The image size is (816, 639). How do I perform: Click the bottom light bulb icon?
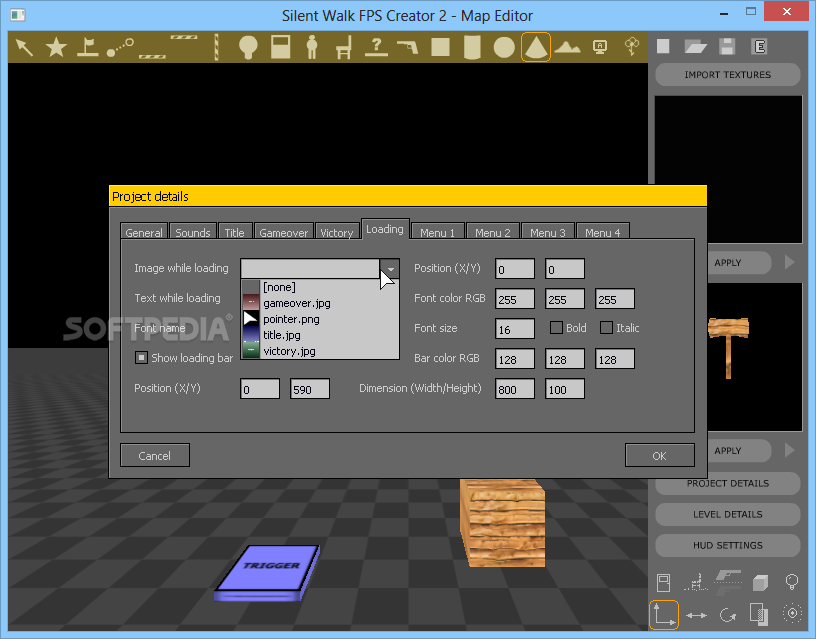(792, 582)
